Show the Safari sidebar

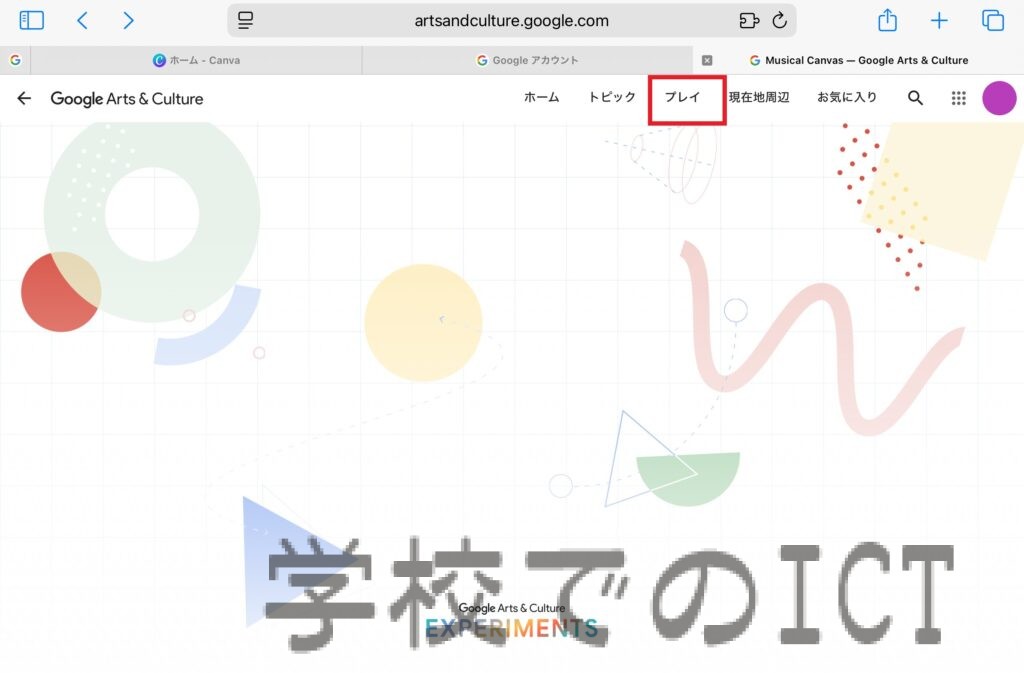point(31,20)
